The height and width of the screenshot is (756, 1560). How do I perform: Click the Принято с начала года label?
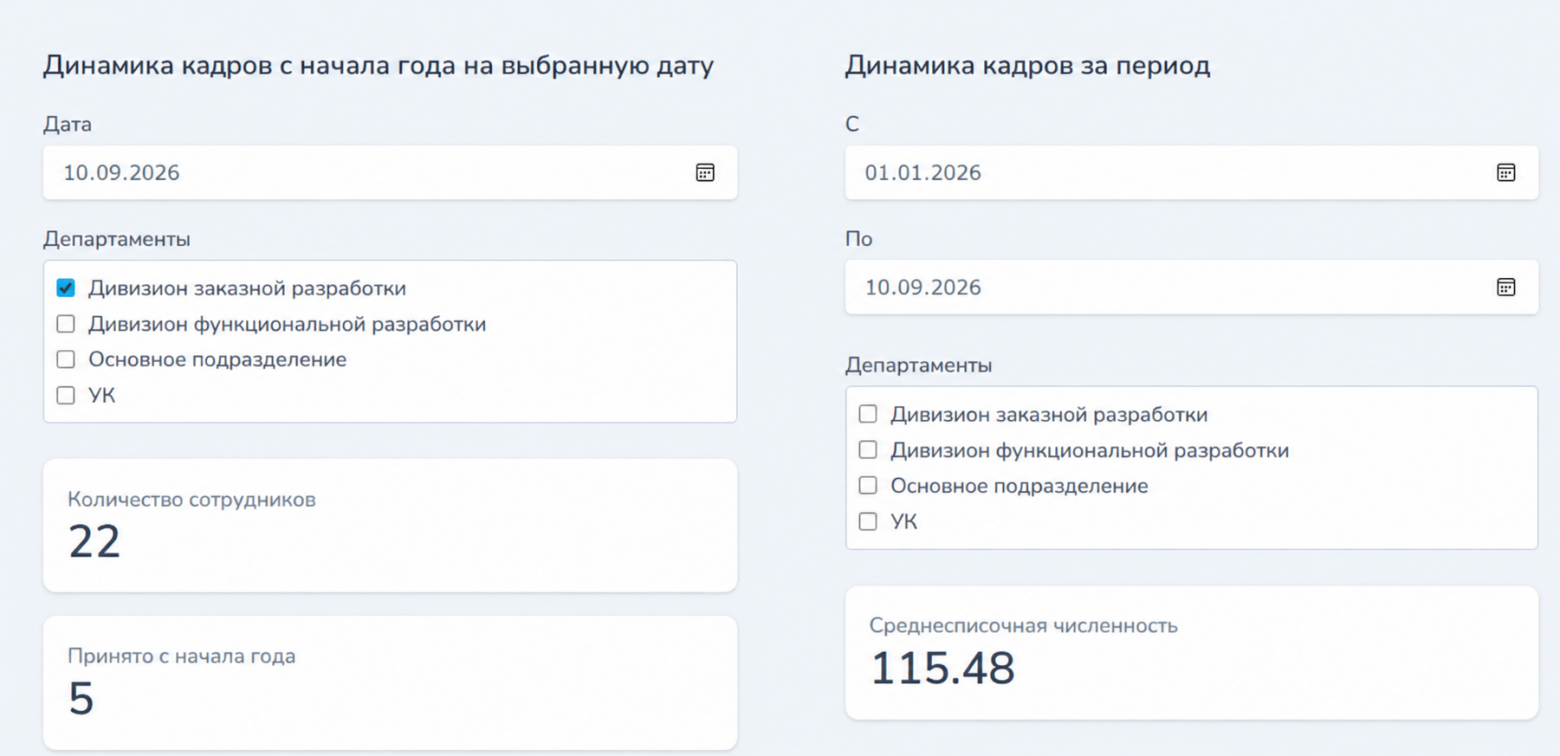pos(182,657)
